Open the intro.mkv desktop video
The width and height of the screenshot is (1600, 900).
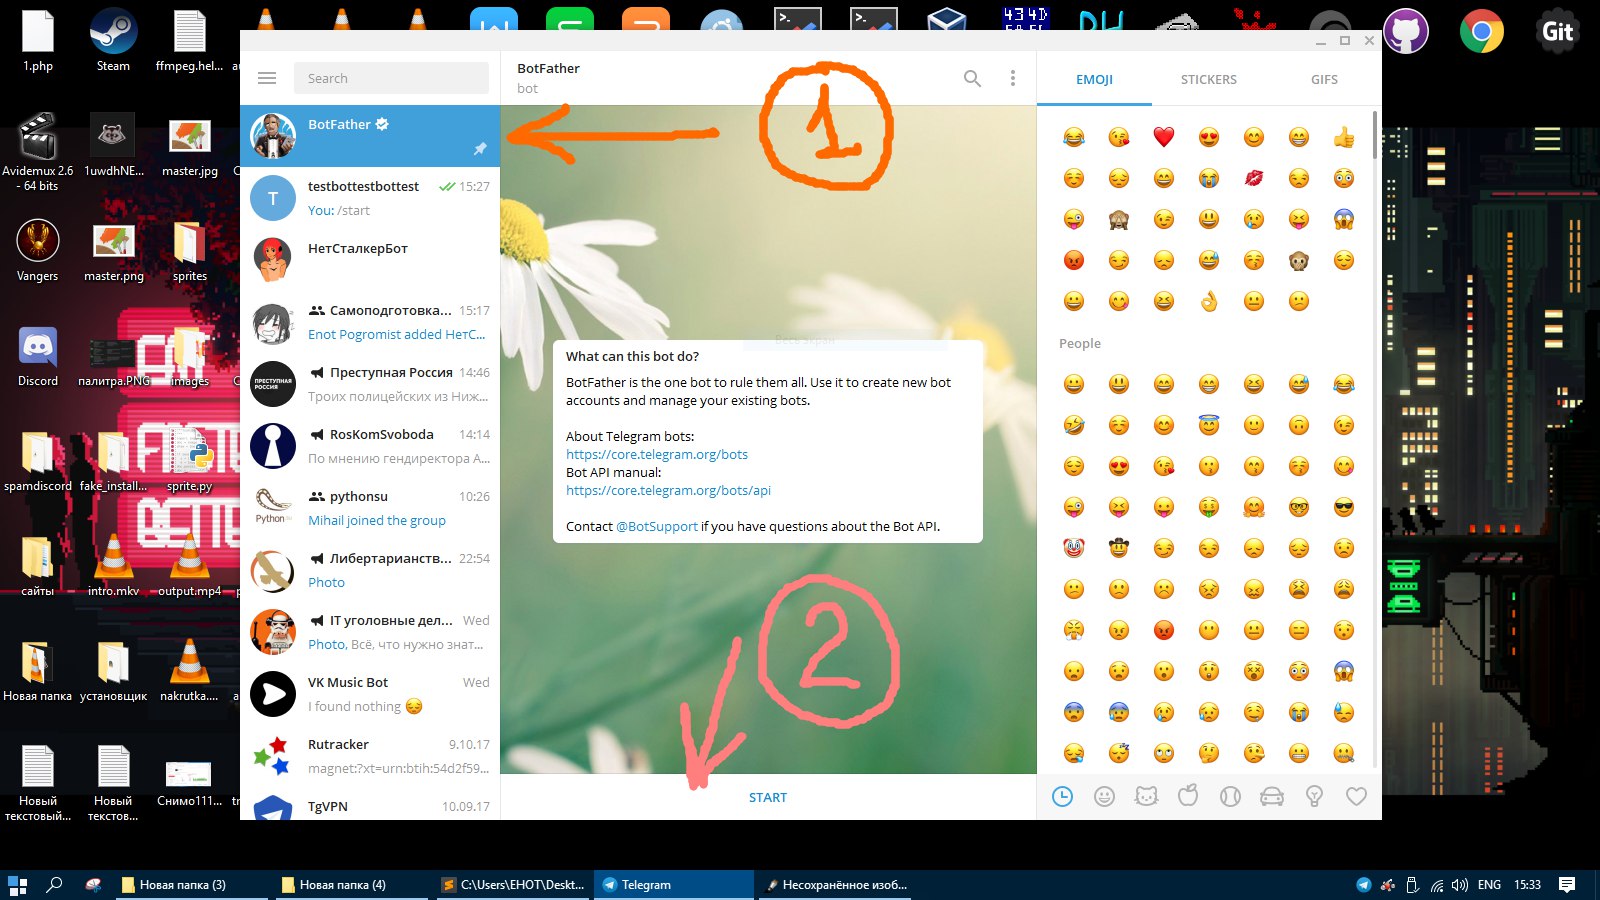pyautogui.click(x=113, y=567)
